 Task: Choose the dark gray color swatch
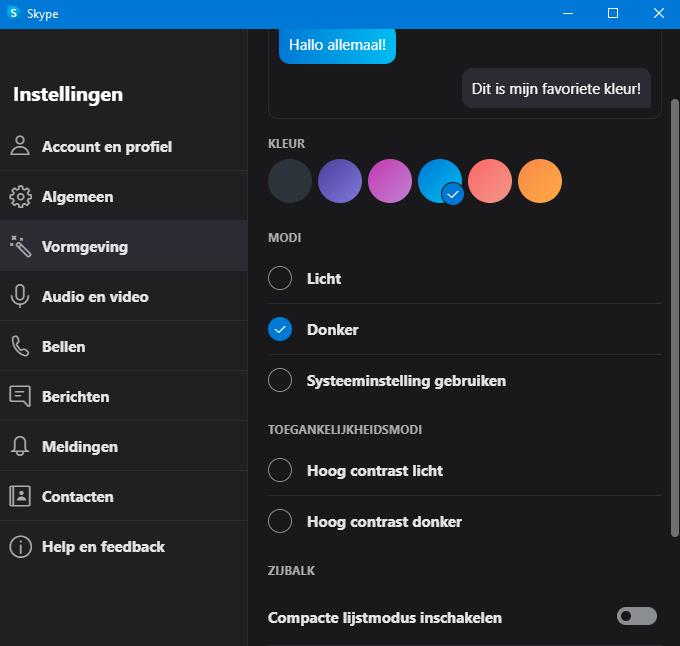[x=290, y=182]
